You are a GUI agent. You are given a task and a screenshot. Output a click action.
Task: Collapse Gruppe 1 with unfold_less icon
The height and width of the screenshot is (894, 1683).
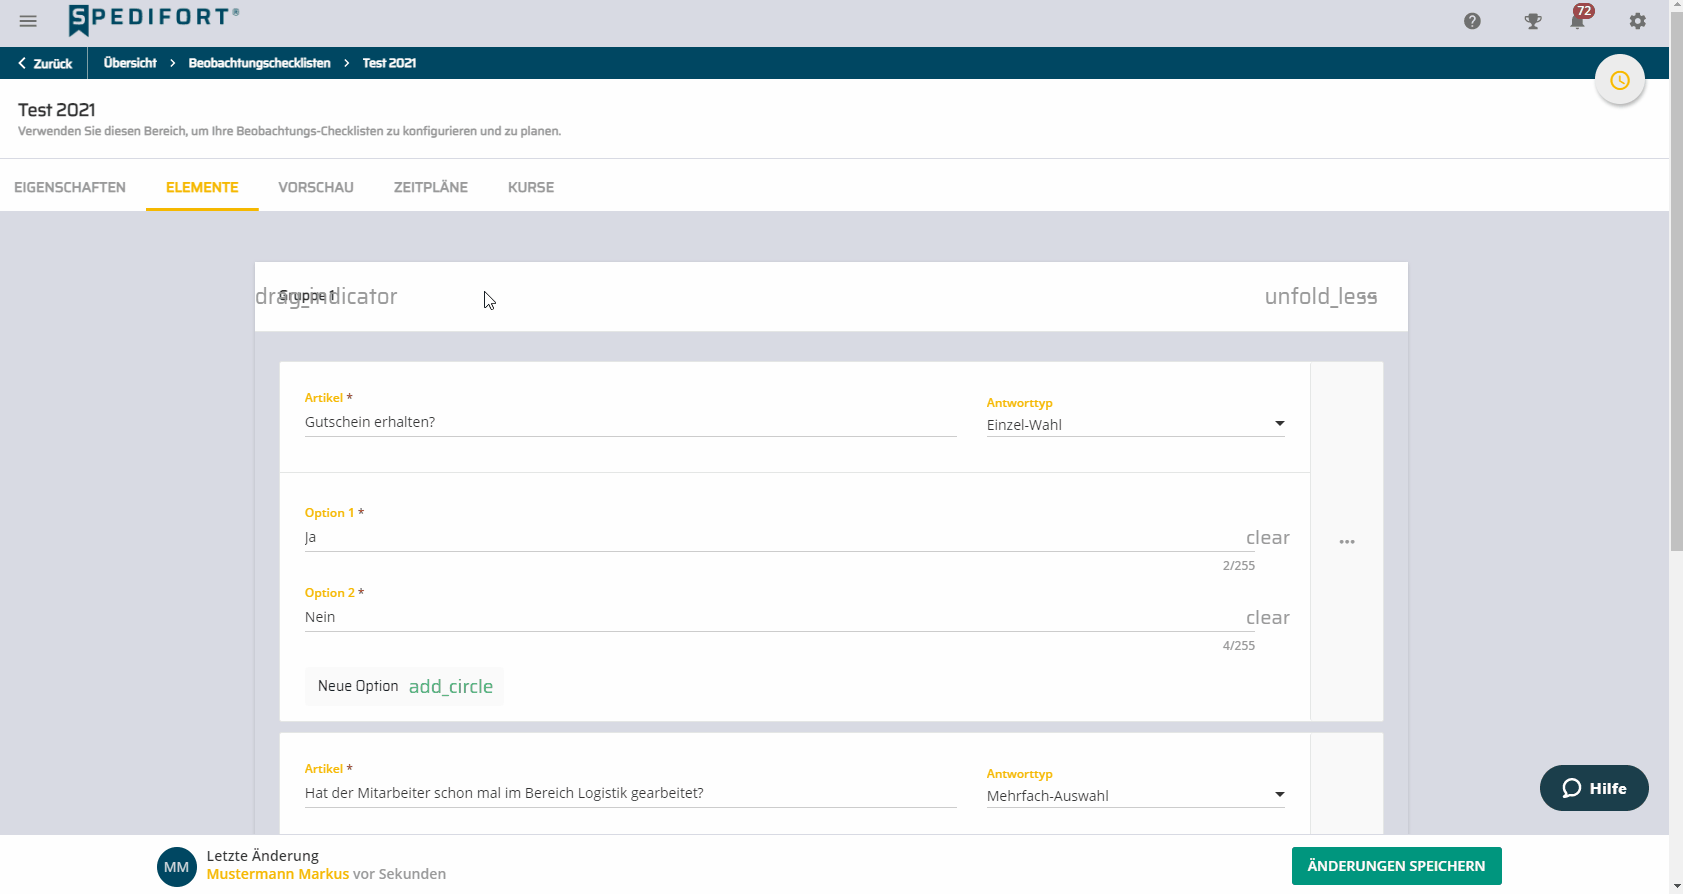(1321, 297)
